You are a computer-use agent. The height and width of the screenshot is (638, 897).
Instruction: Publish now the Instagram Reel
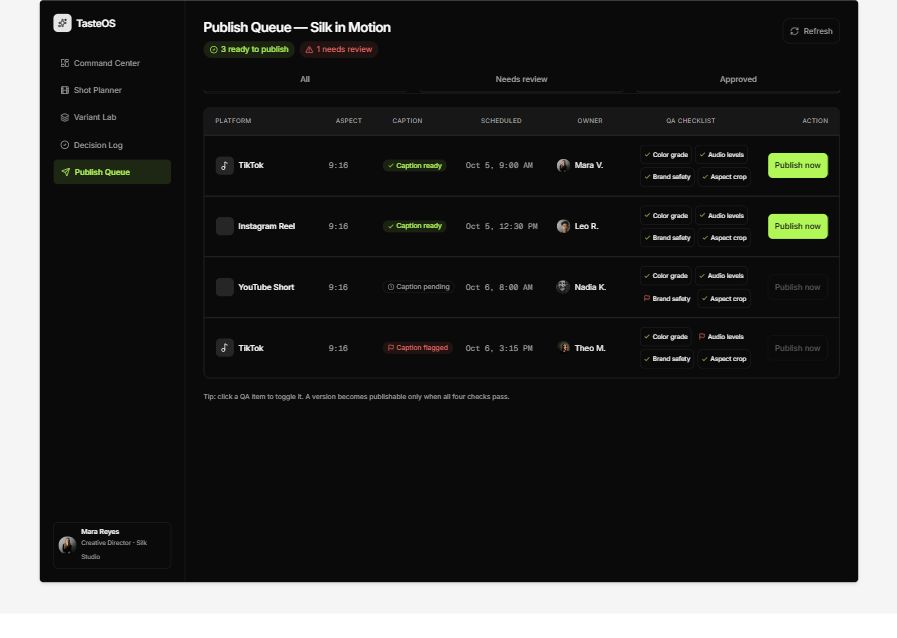(797, 226)
